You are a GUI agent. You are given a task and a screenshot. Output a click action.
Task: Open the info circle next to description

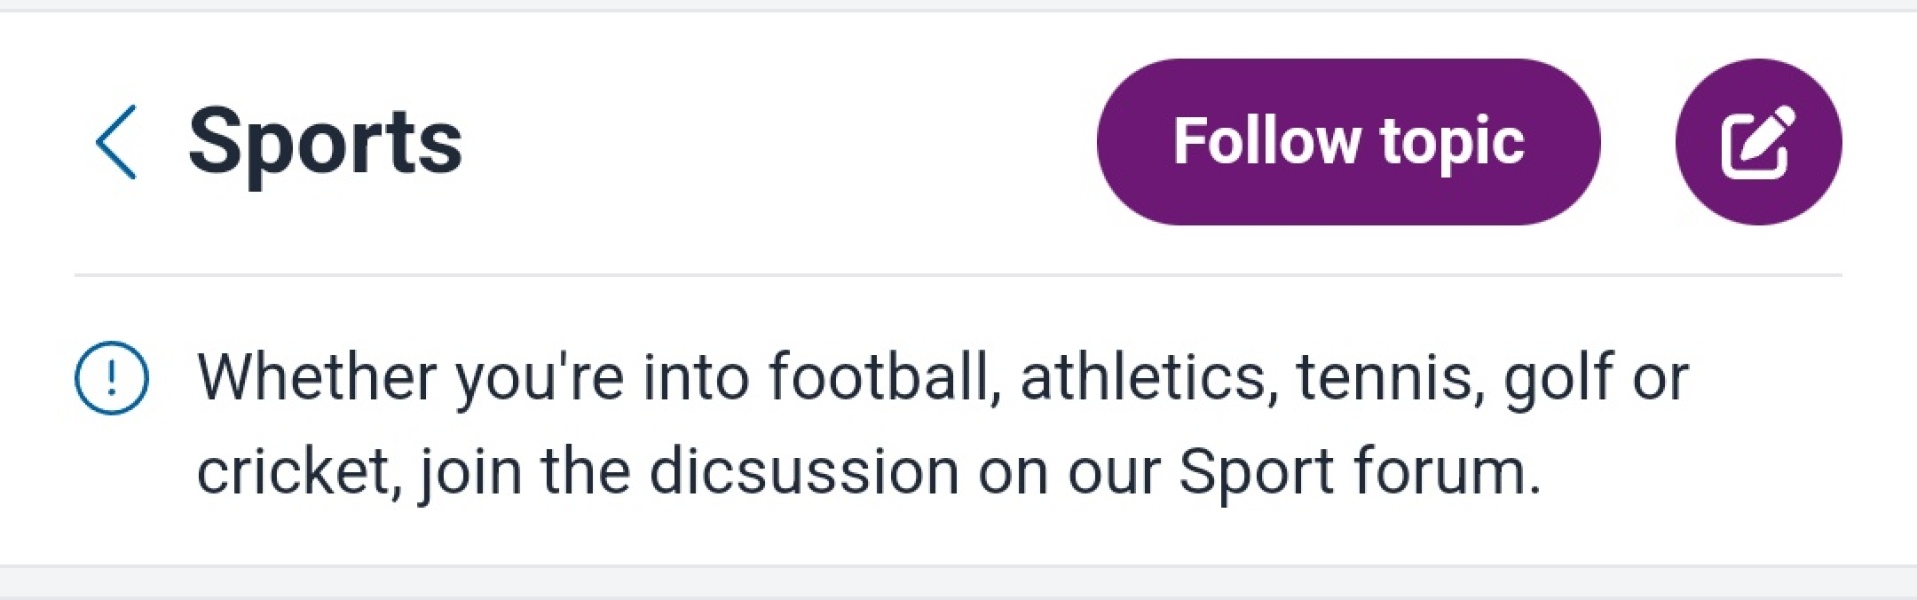[x=112, y=378]
